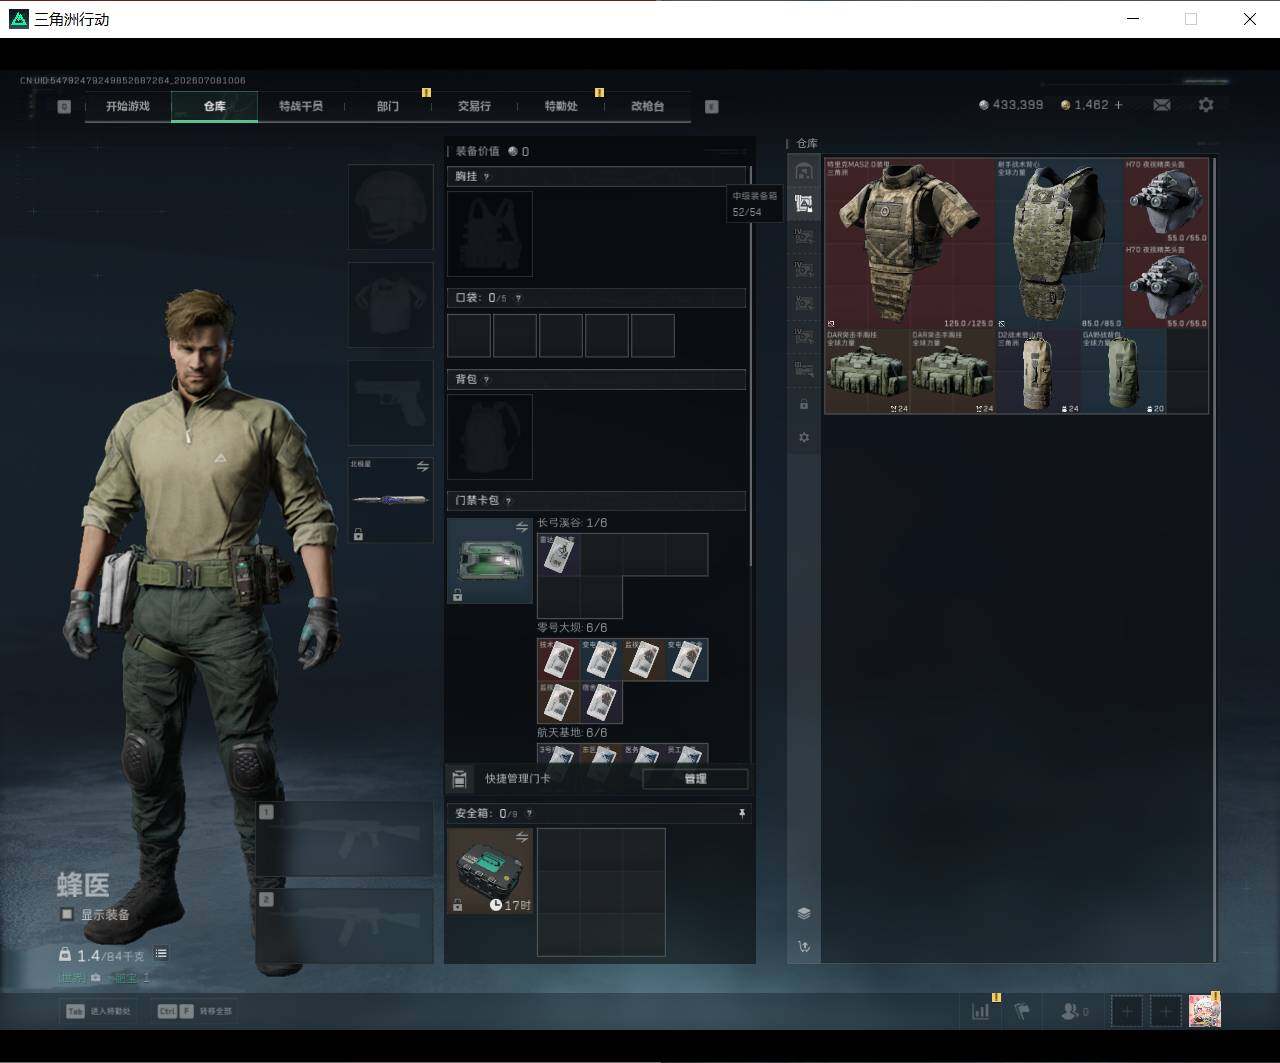
Task: Swap the melee knife with arrows icon
Action: [422, 467]
